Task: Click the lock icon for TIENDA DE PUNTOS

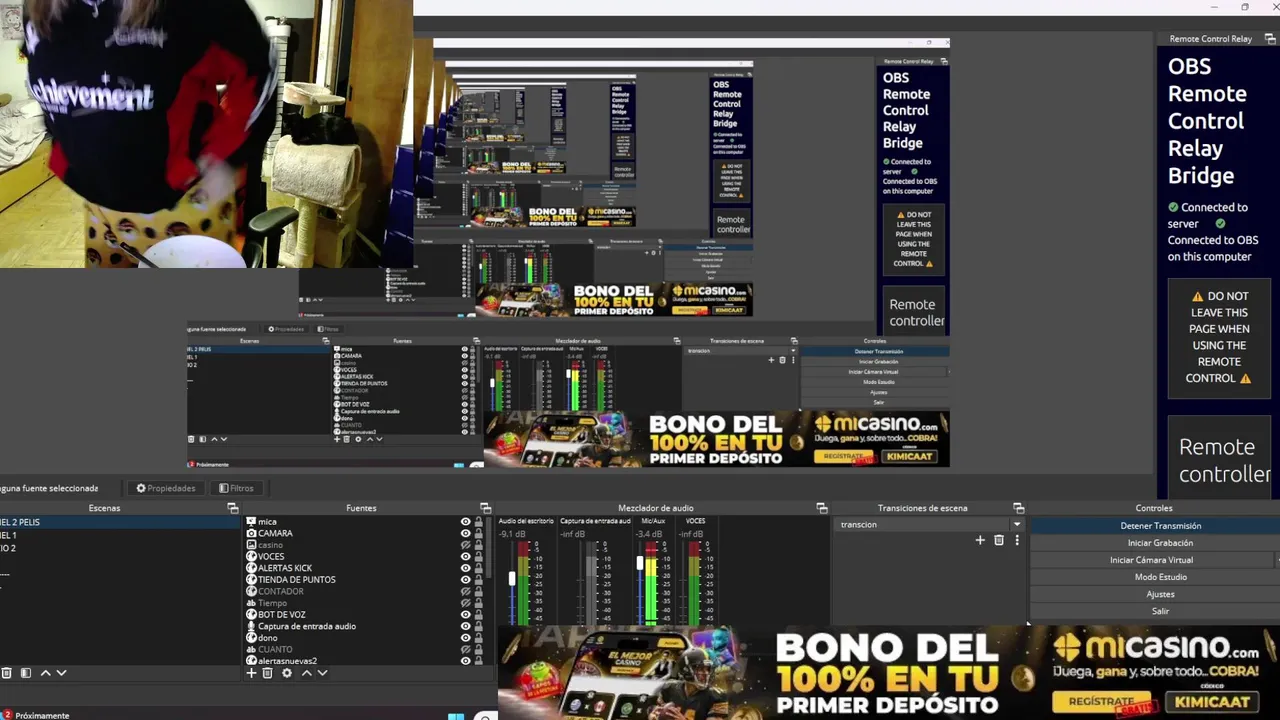Action: pos(478,580)
